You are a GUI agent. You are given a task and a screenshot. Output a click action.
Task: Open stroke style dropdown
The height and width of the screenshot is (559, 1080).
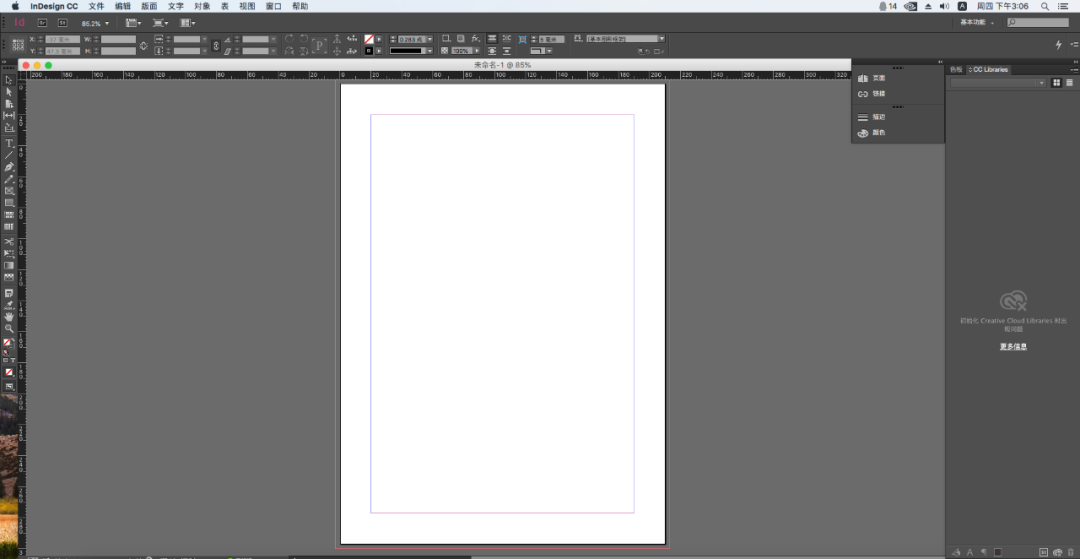pyautogui.click(x=430, y=51)
